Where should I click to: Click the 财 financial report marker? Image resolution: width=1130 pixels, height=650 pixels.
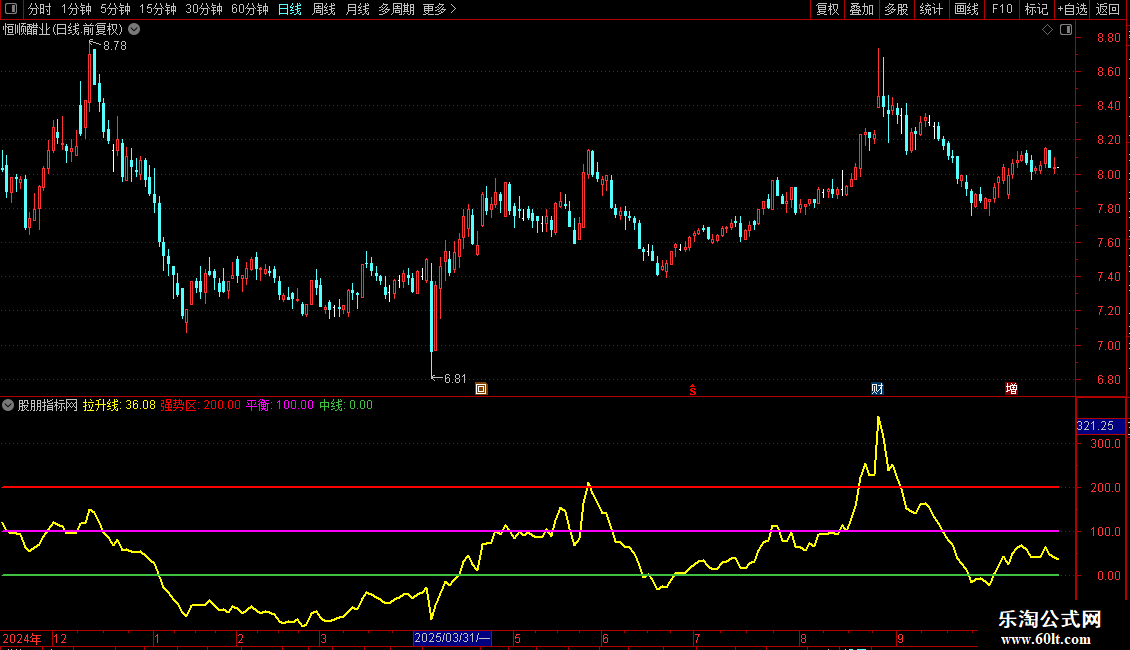(x=877, y=389)
